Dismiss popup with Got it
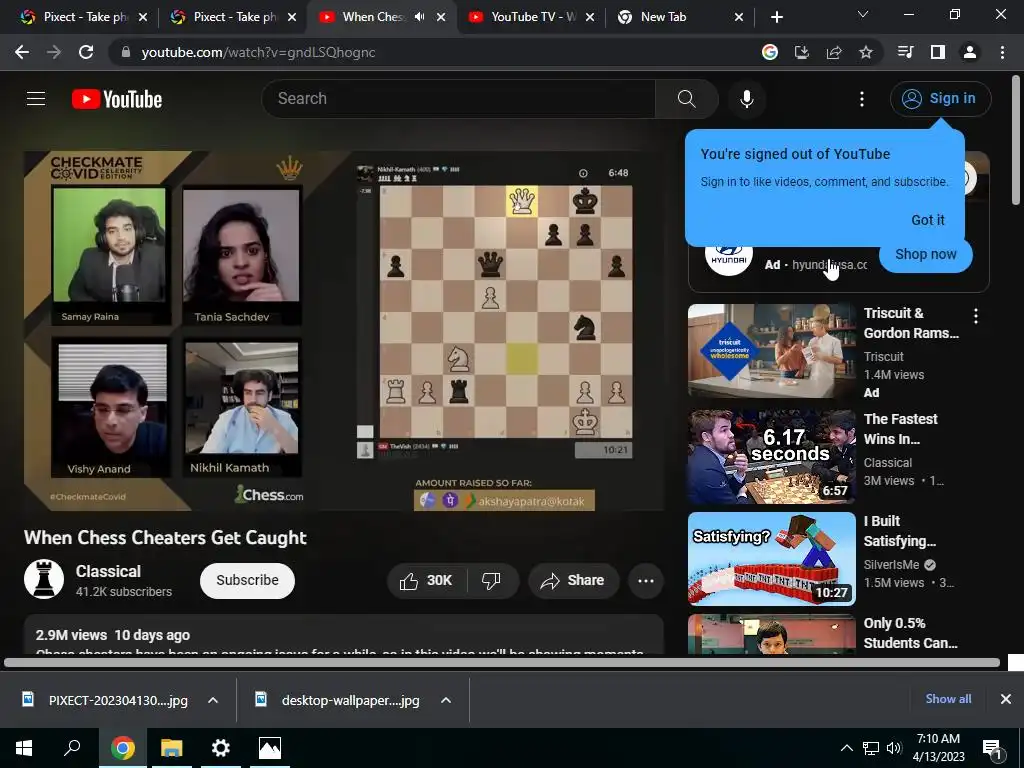 (928, 220)
